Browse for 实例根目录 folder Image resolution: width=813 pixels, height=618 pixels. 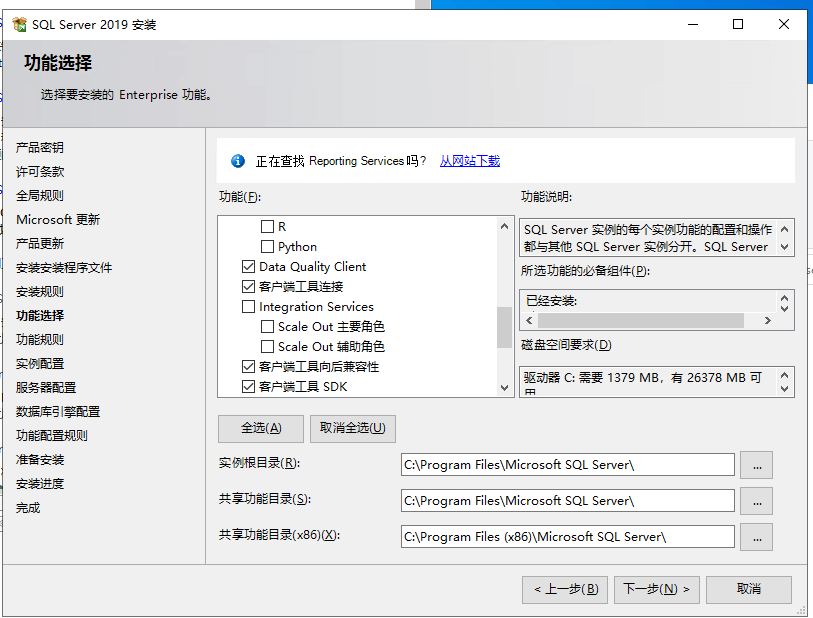(756, 465)
